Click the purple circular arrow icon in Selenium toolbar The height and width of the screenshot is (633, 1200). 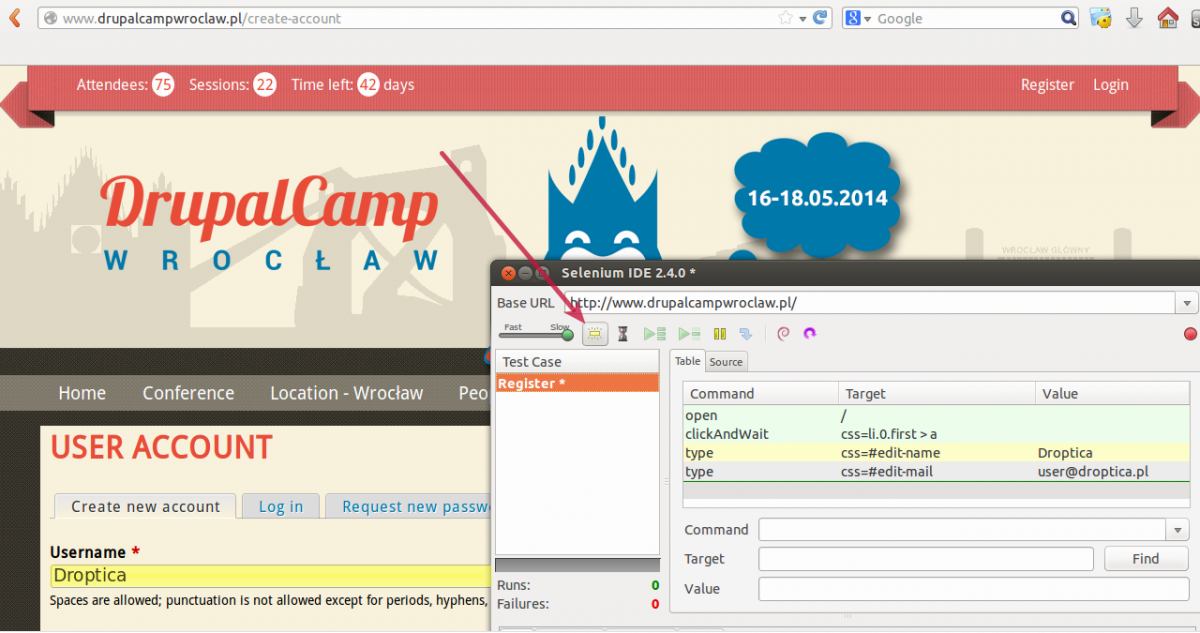pos(809,334)
